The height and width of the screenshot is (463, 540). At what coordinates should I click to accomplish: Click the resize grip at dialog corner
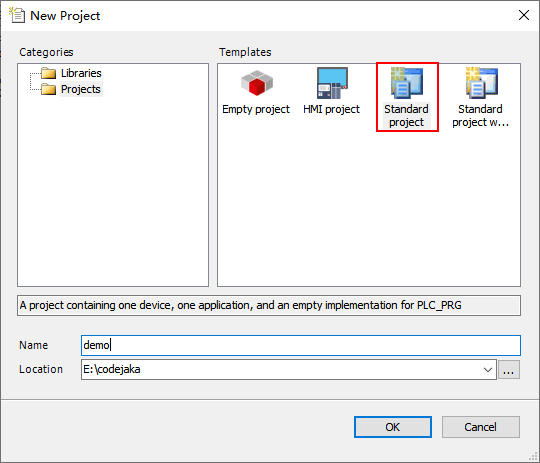(533, 456)
